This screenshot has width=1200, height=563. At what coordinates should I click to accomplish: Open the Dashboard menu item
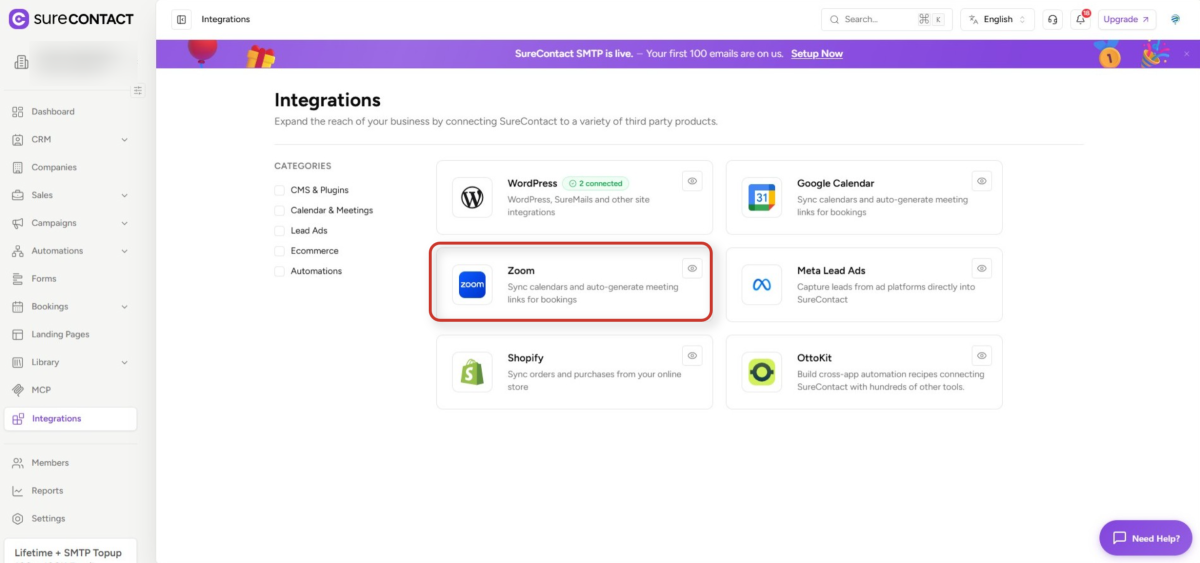click(x=70, y=112)
